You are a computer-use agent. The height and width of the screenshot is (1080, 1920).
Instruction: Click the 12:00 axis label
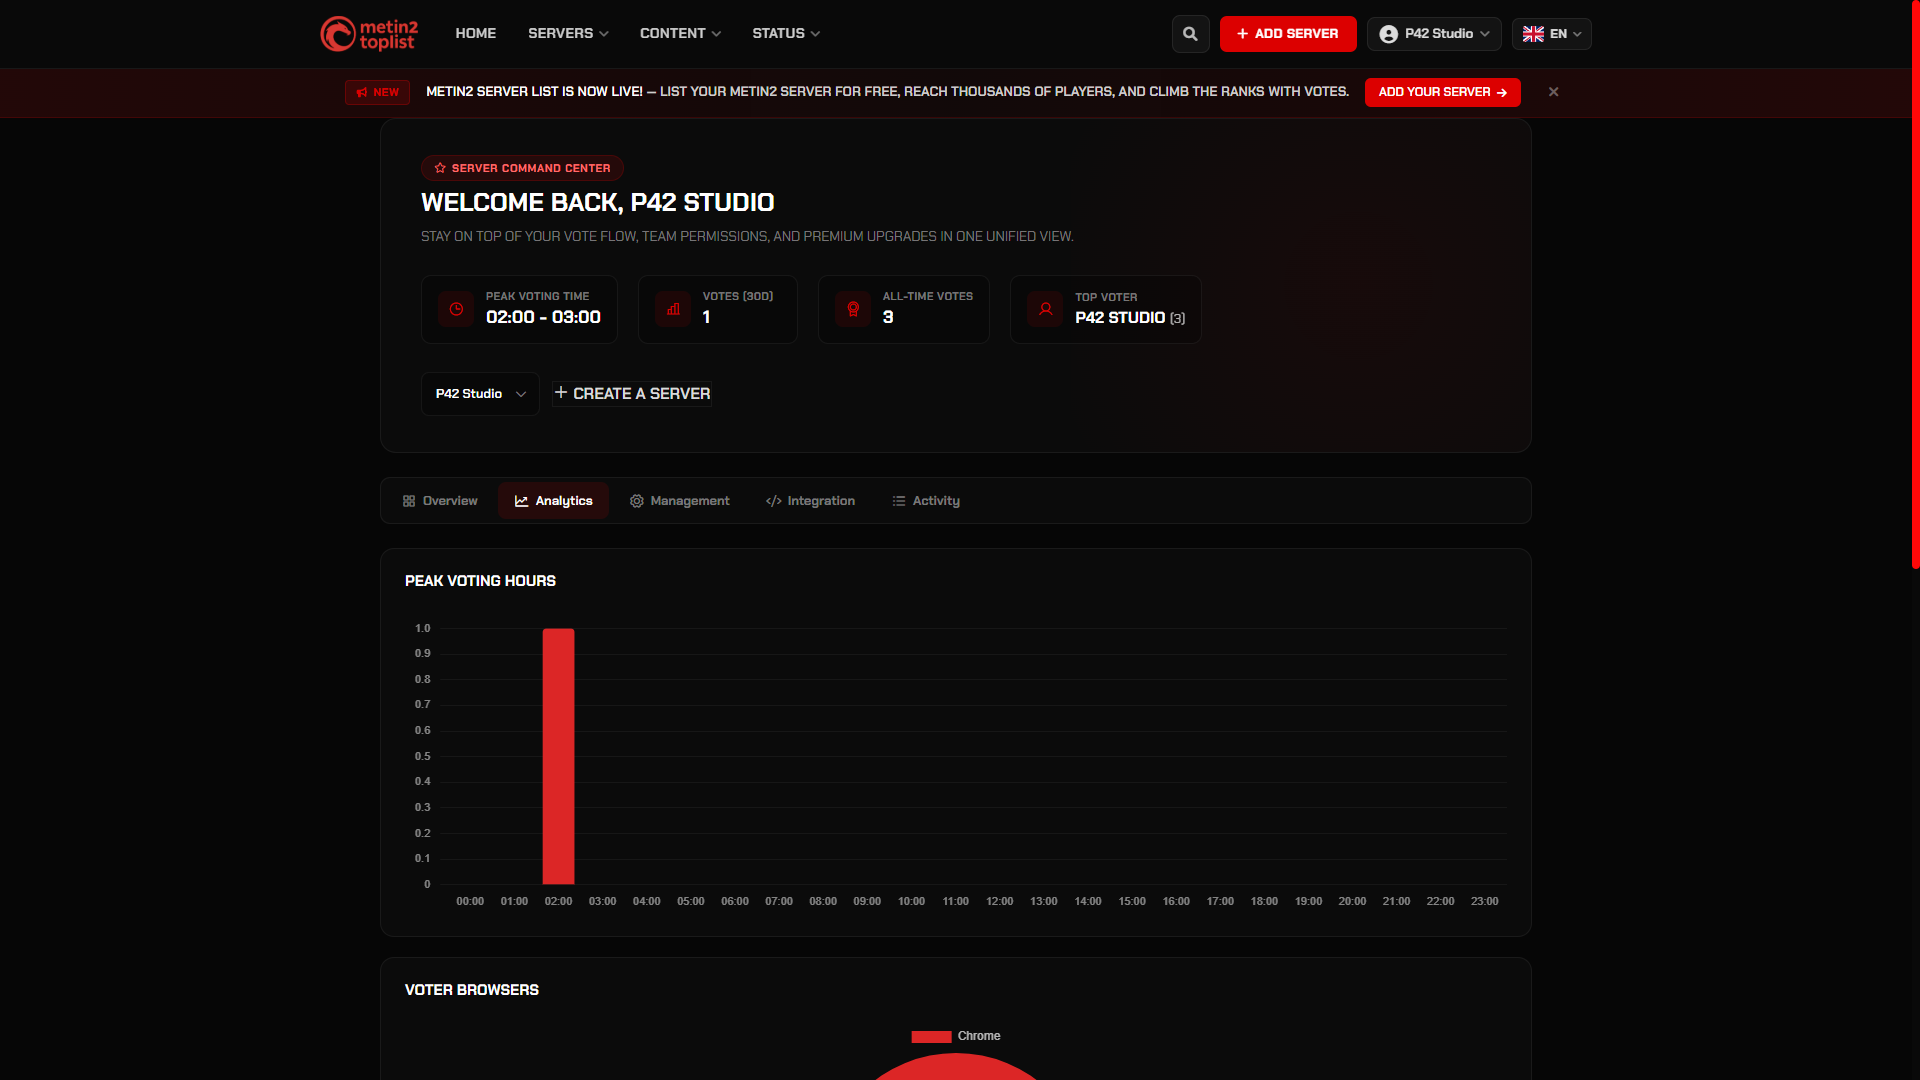(x=999, y=902)
